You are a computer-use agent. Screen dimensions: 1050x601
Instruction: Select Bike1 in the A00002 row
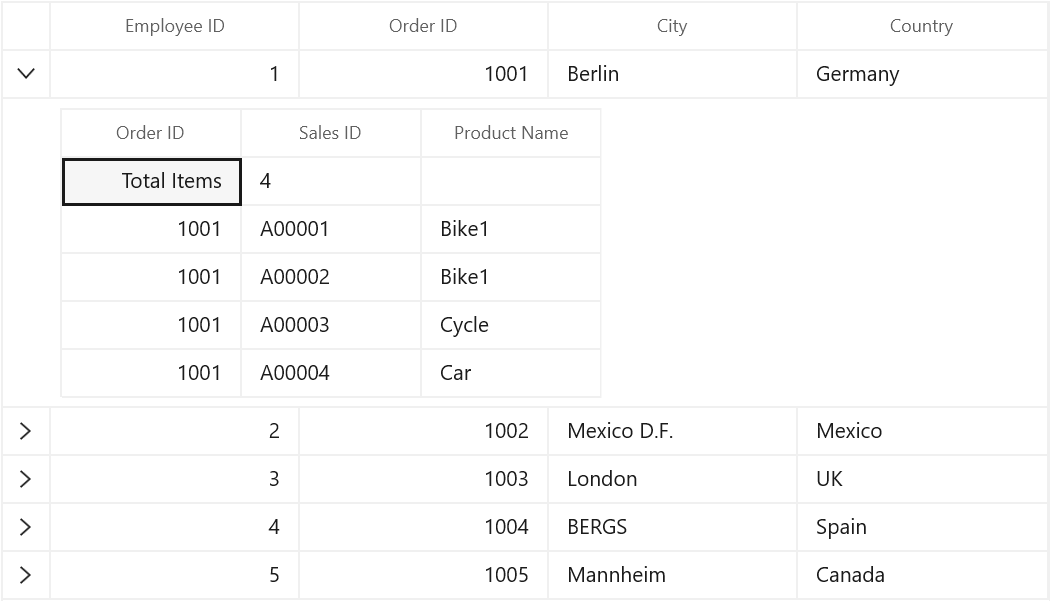[x=511, y=277]
